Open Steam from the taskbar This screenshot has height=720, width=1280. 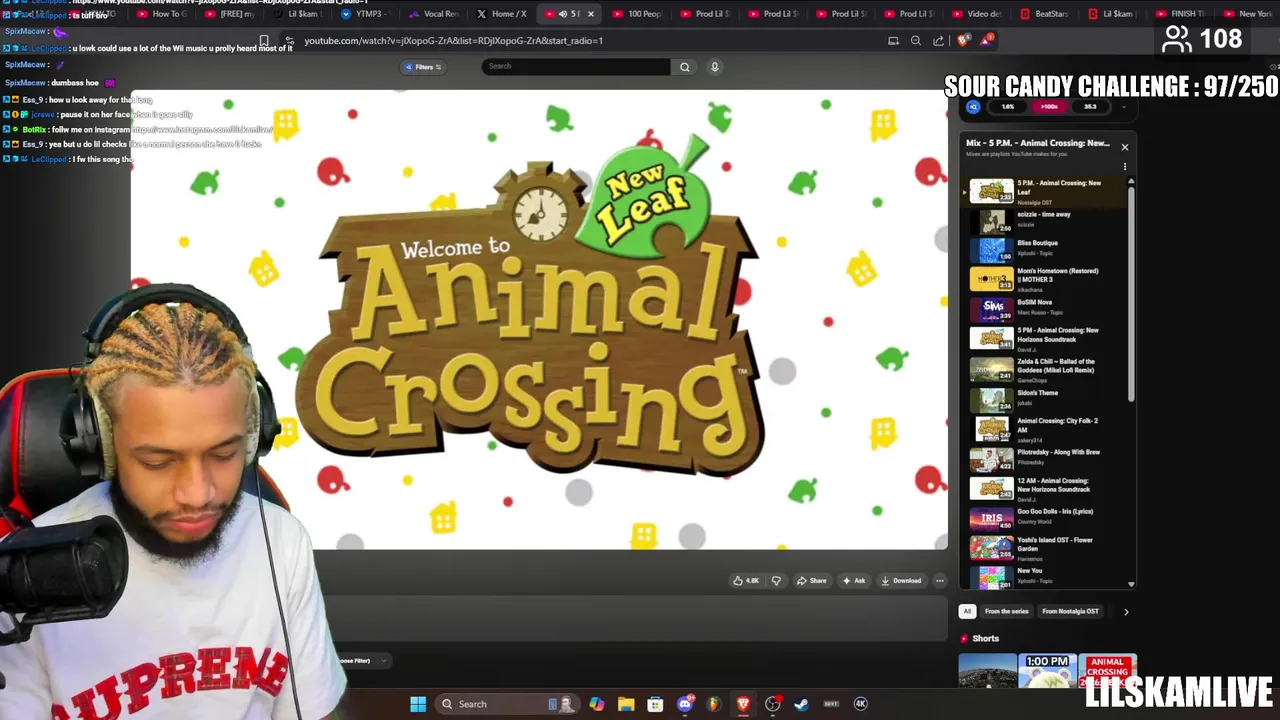tap(801, 704)
